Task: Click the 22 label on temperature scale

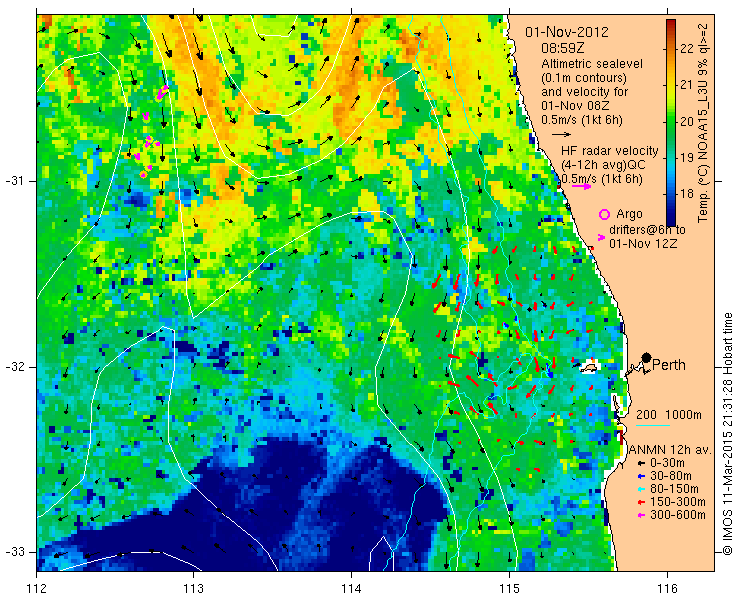Action: pyautogui.click(x=687, y=49)
